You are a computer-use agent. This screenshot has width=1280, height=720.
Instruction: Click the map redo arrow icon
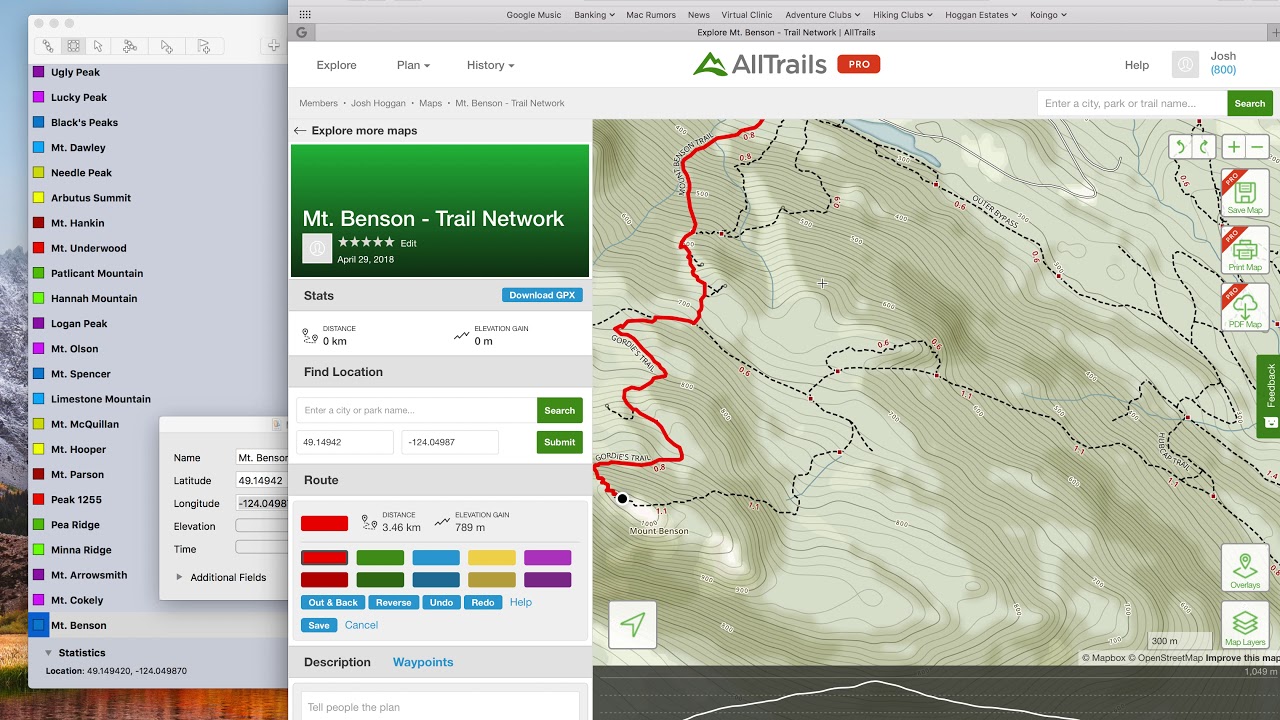pyautogui.click(x=1204, y=147)
